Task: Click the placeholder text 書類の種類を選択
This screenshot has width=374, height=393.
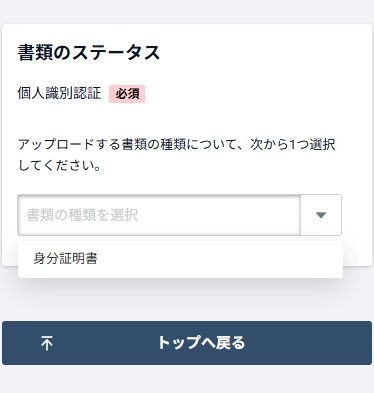Action: tap(82, 215)
